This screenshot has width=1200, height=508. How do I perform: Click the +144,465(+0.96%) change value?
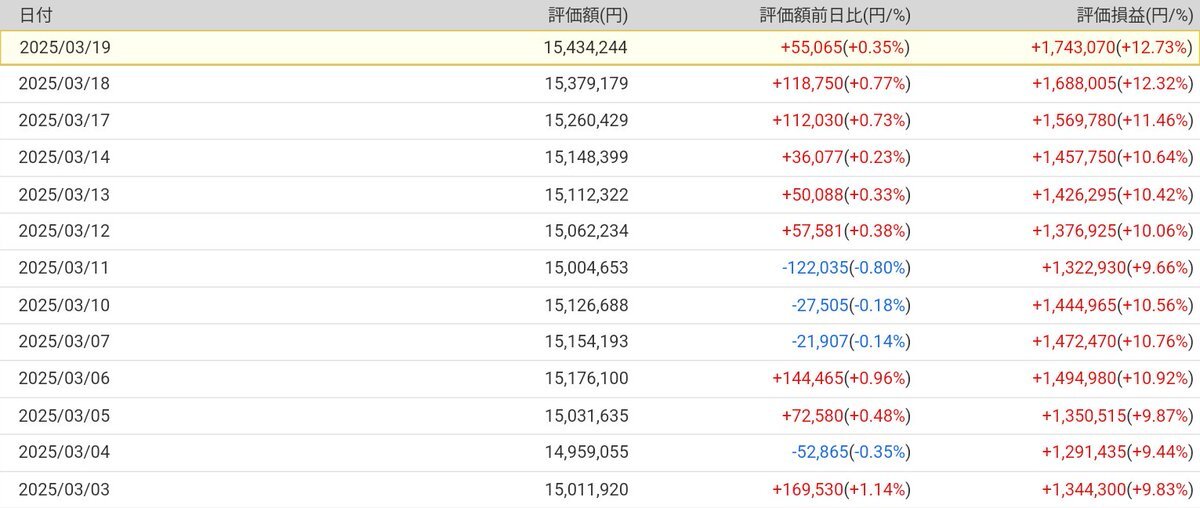[840, 378]
